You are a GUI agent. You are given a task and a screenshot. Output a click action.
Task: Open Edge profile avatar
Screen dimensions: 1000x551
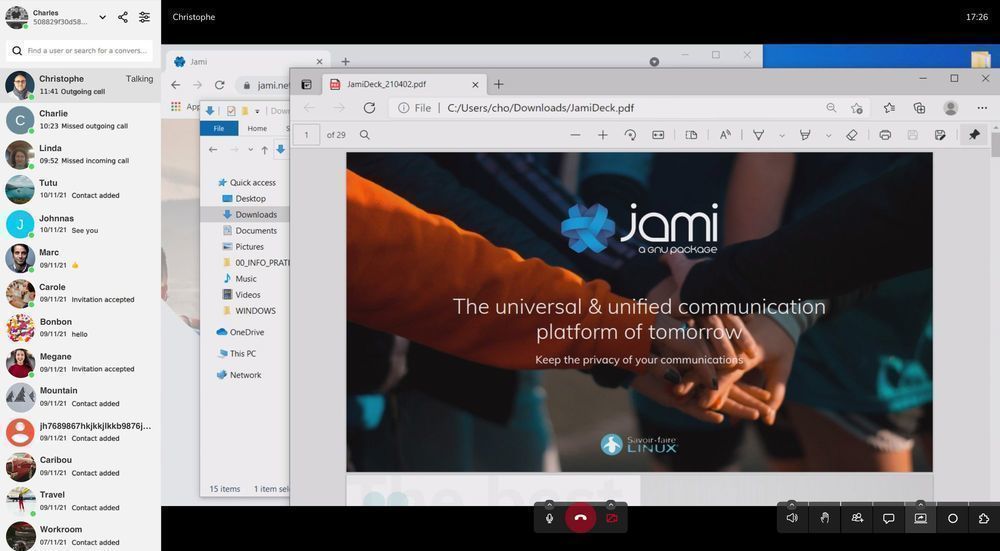[951, 108]
